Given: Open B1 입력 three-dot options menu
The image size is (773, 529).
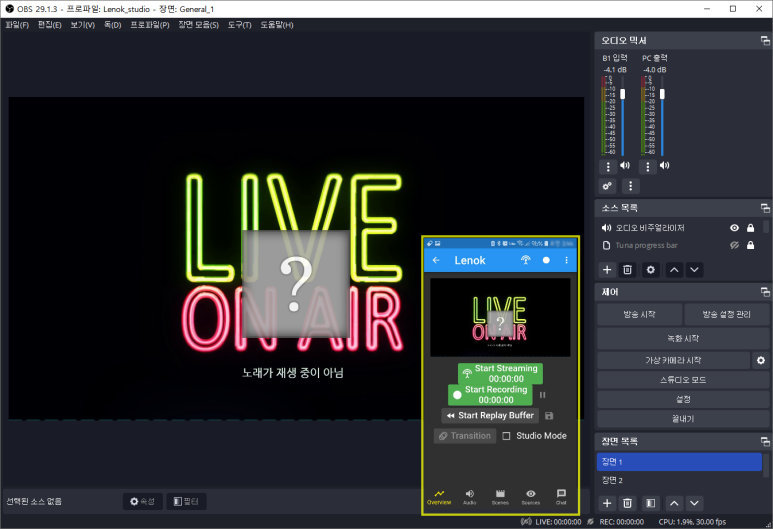Looking at the screenshot, I should coord(608,167).
